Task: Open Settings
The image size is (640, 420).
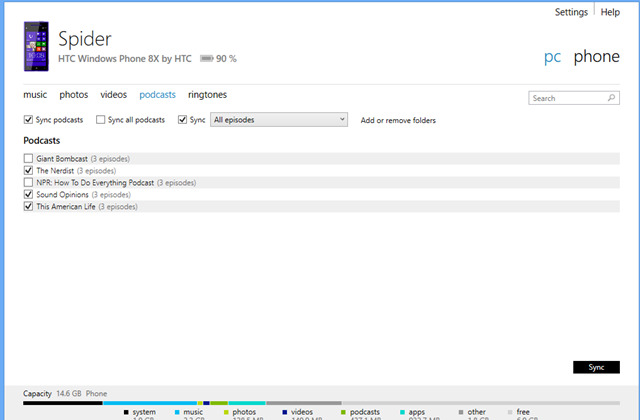Action: (571, 12)
